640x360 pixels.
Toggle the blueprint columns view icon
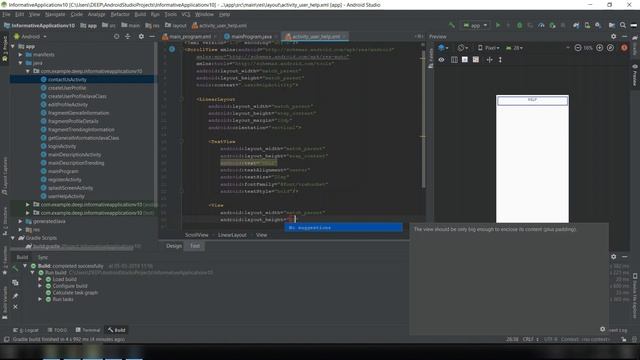point(454,60)
